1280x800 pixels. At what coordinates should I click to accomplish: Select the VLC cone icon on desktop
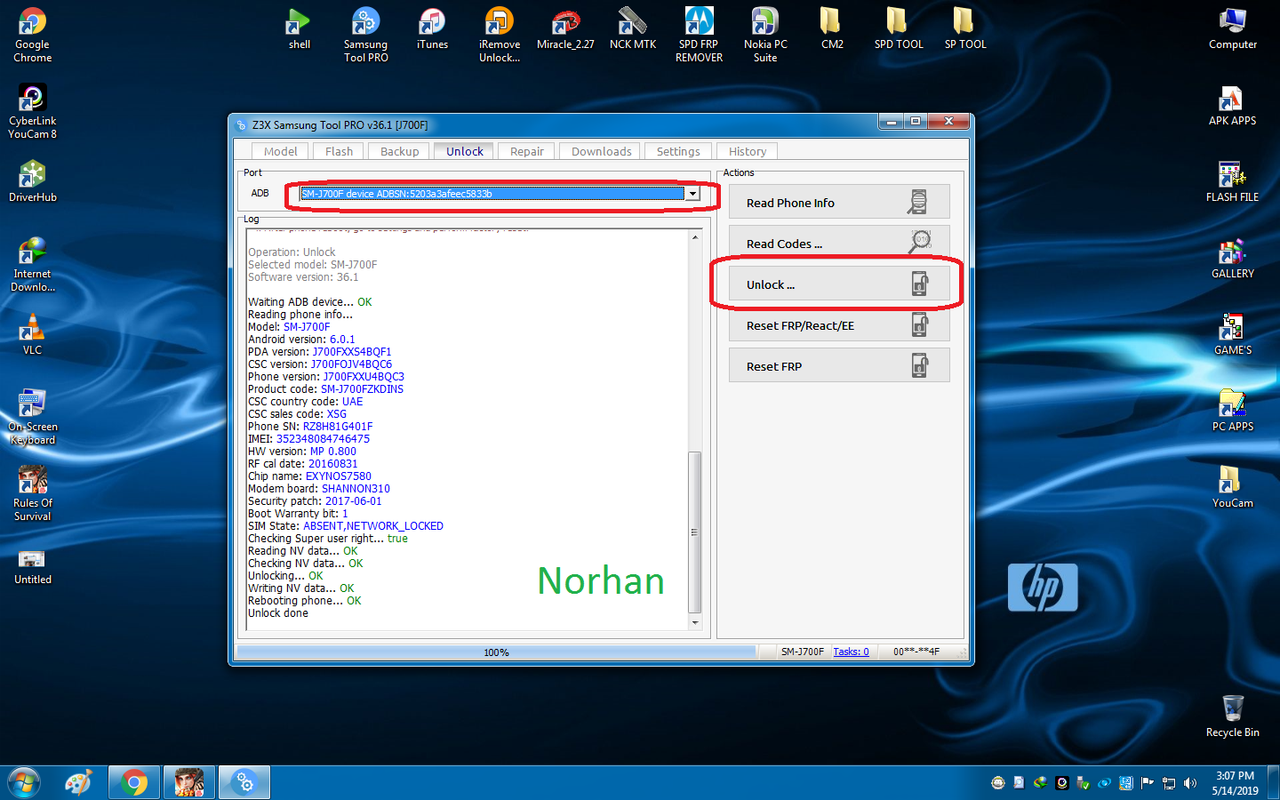[32, 333]
